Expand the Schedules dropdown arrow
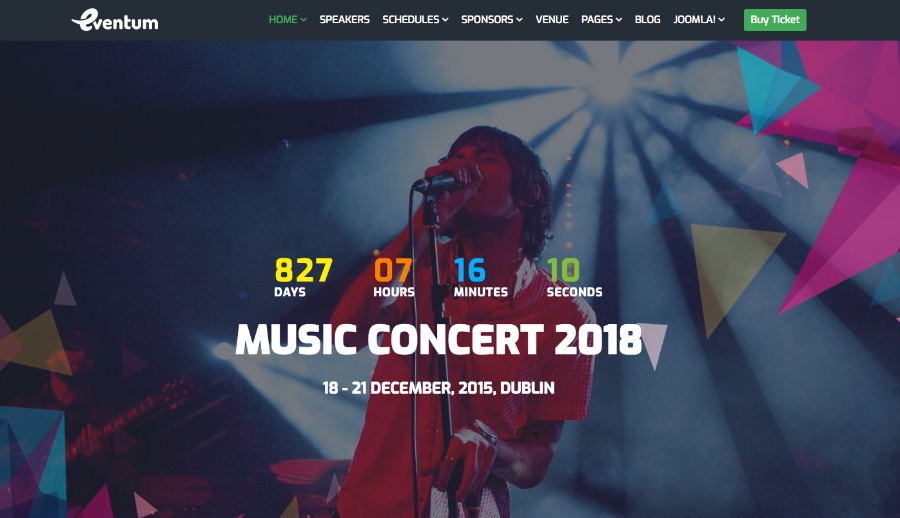900x518 pixels. tap(445, 20)
